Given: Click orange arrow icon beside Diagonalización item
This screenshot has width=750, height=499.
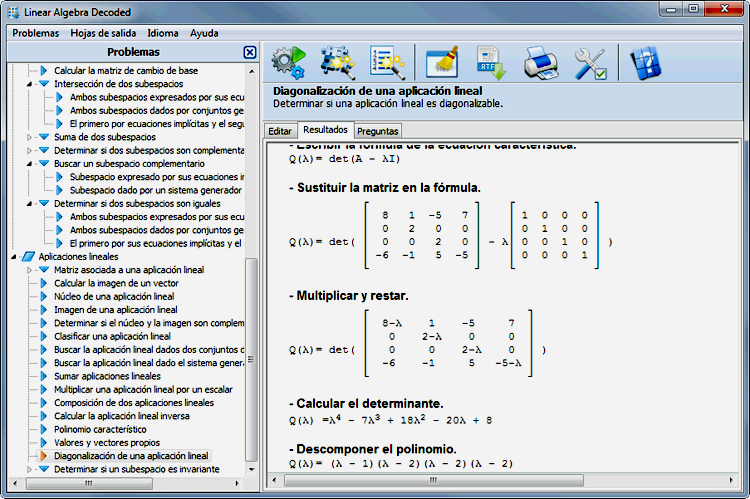Looking at the screenshot, I should 44,456.
